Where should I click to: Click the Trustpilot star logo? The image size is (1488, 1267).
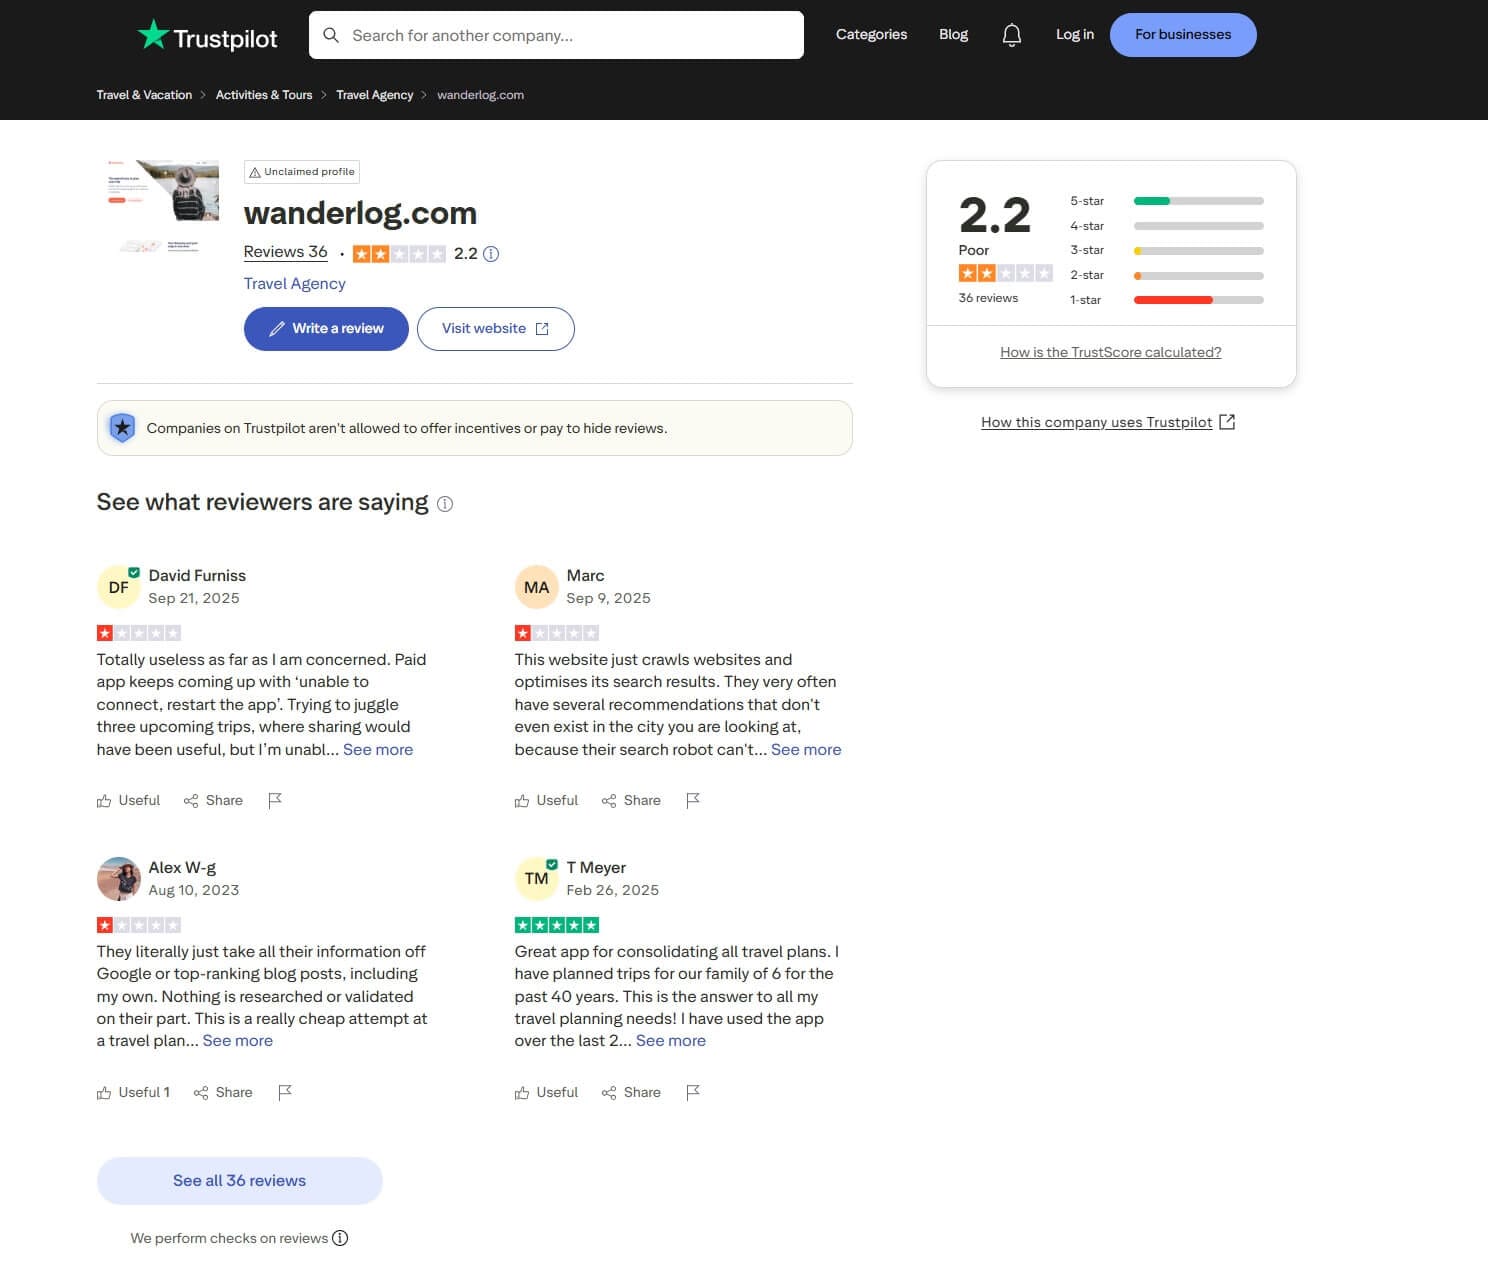tap(154, 34)
